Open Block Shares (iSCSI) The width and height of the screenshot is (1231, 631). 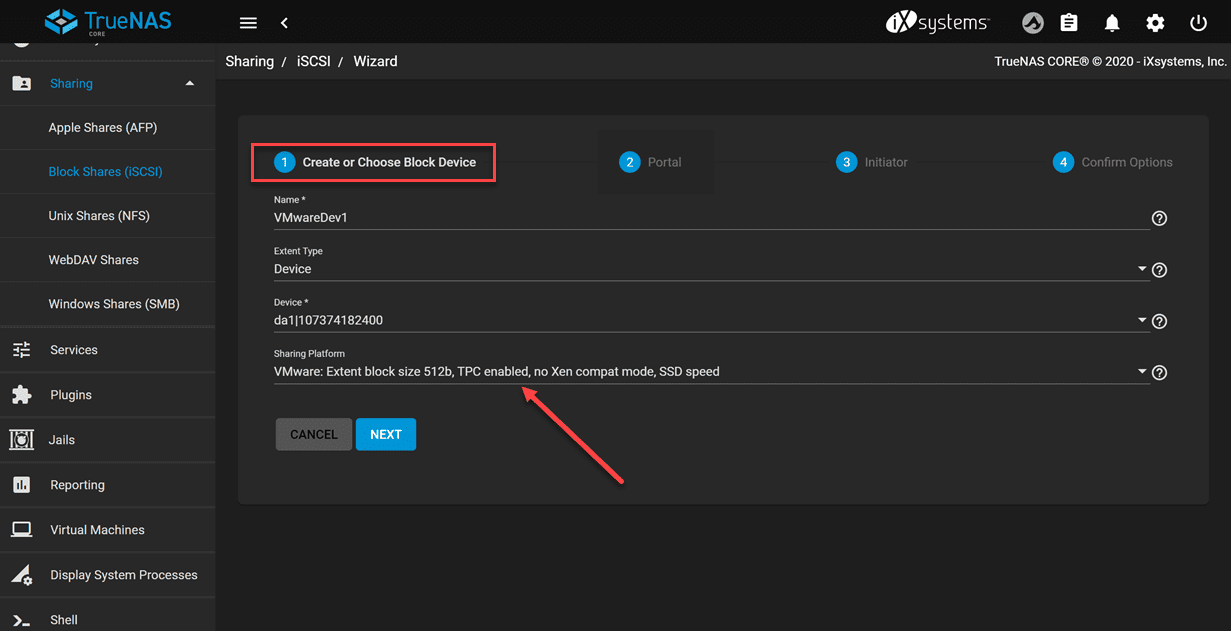[107, 172]
